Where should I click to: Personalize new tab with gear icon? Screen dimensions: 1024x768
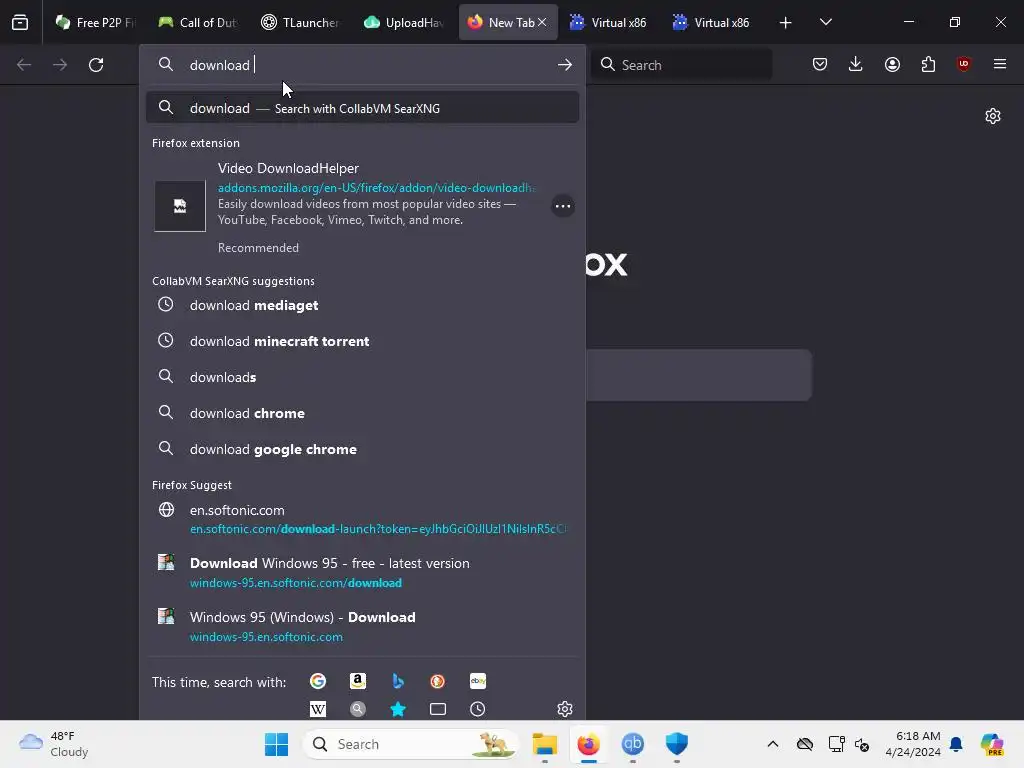[x=993, y=116]
